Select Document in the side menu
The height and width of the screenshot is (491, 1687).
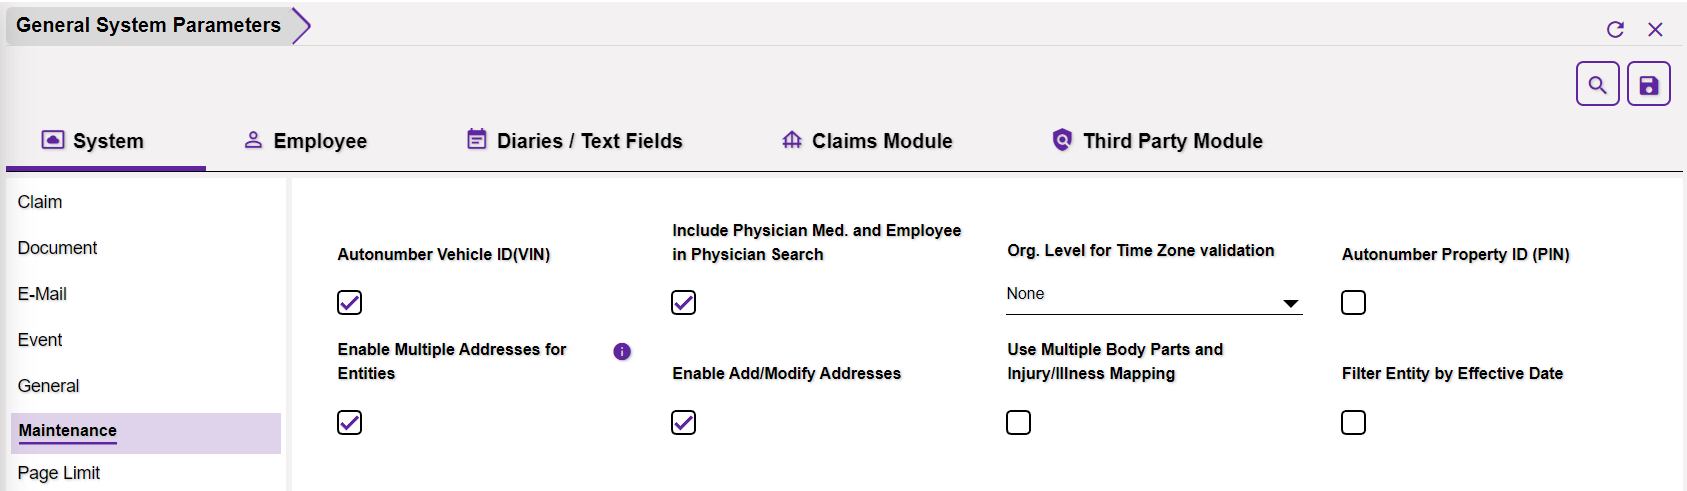tap(57, 248)
